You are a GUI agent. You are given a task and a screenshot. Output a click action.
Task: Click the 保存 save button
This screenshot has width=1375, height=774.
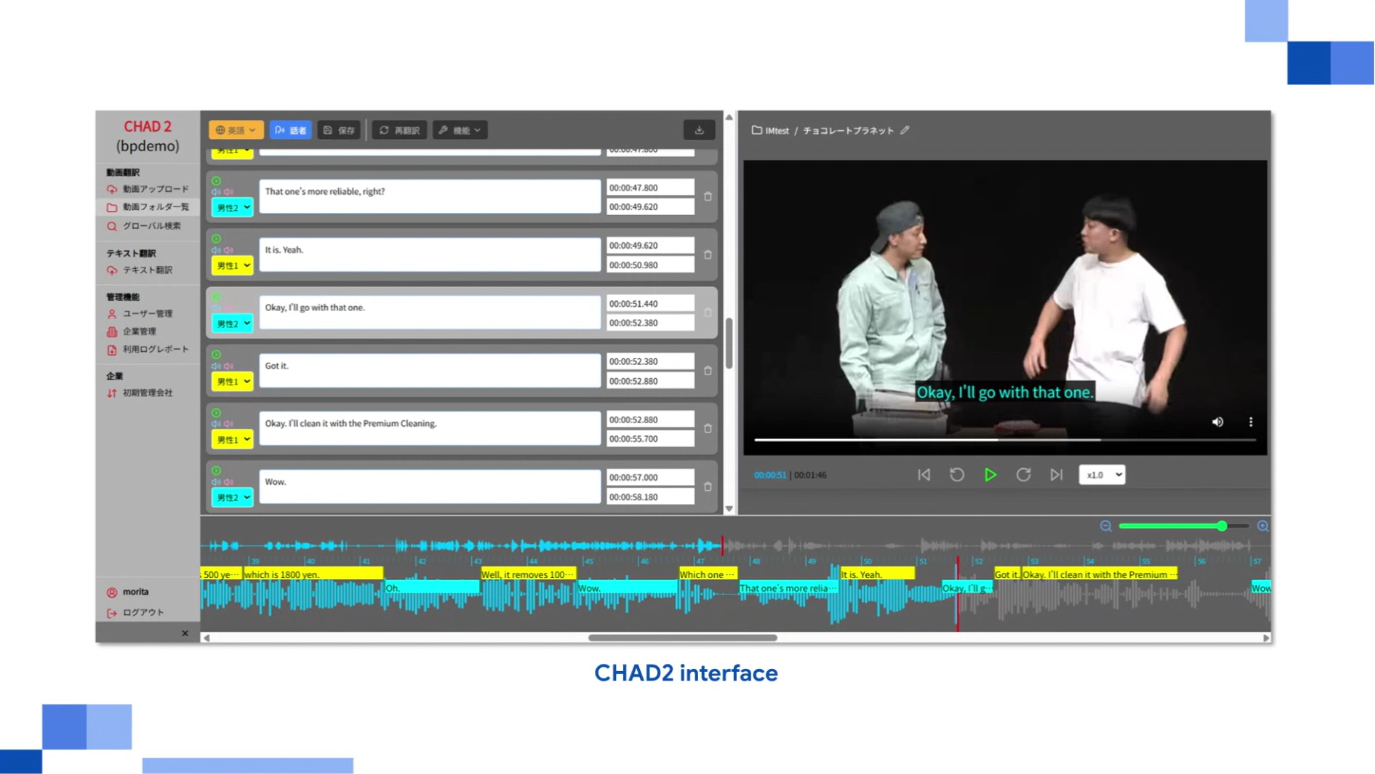coord(339,130)
